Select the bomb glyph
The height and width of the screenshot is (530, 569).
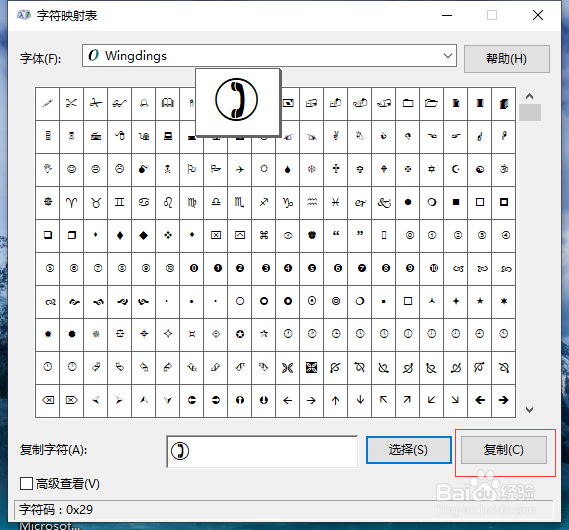click(x=144, y=170)
